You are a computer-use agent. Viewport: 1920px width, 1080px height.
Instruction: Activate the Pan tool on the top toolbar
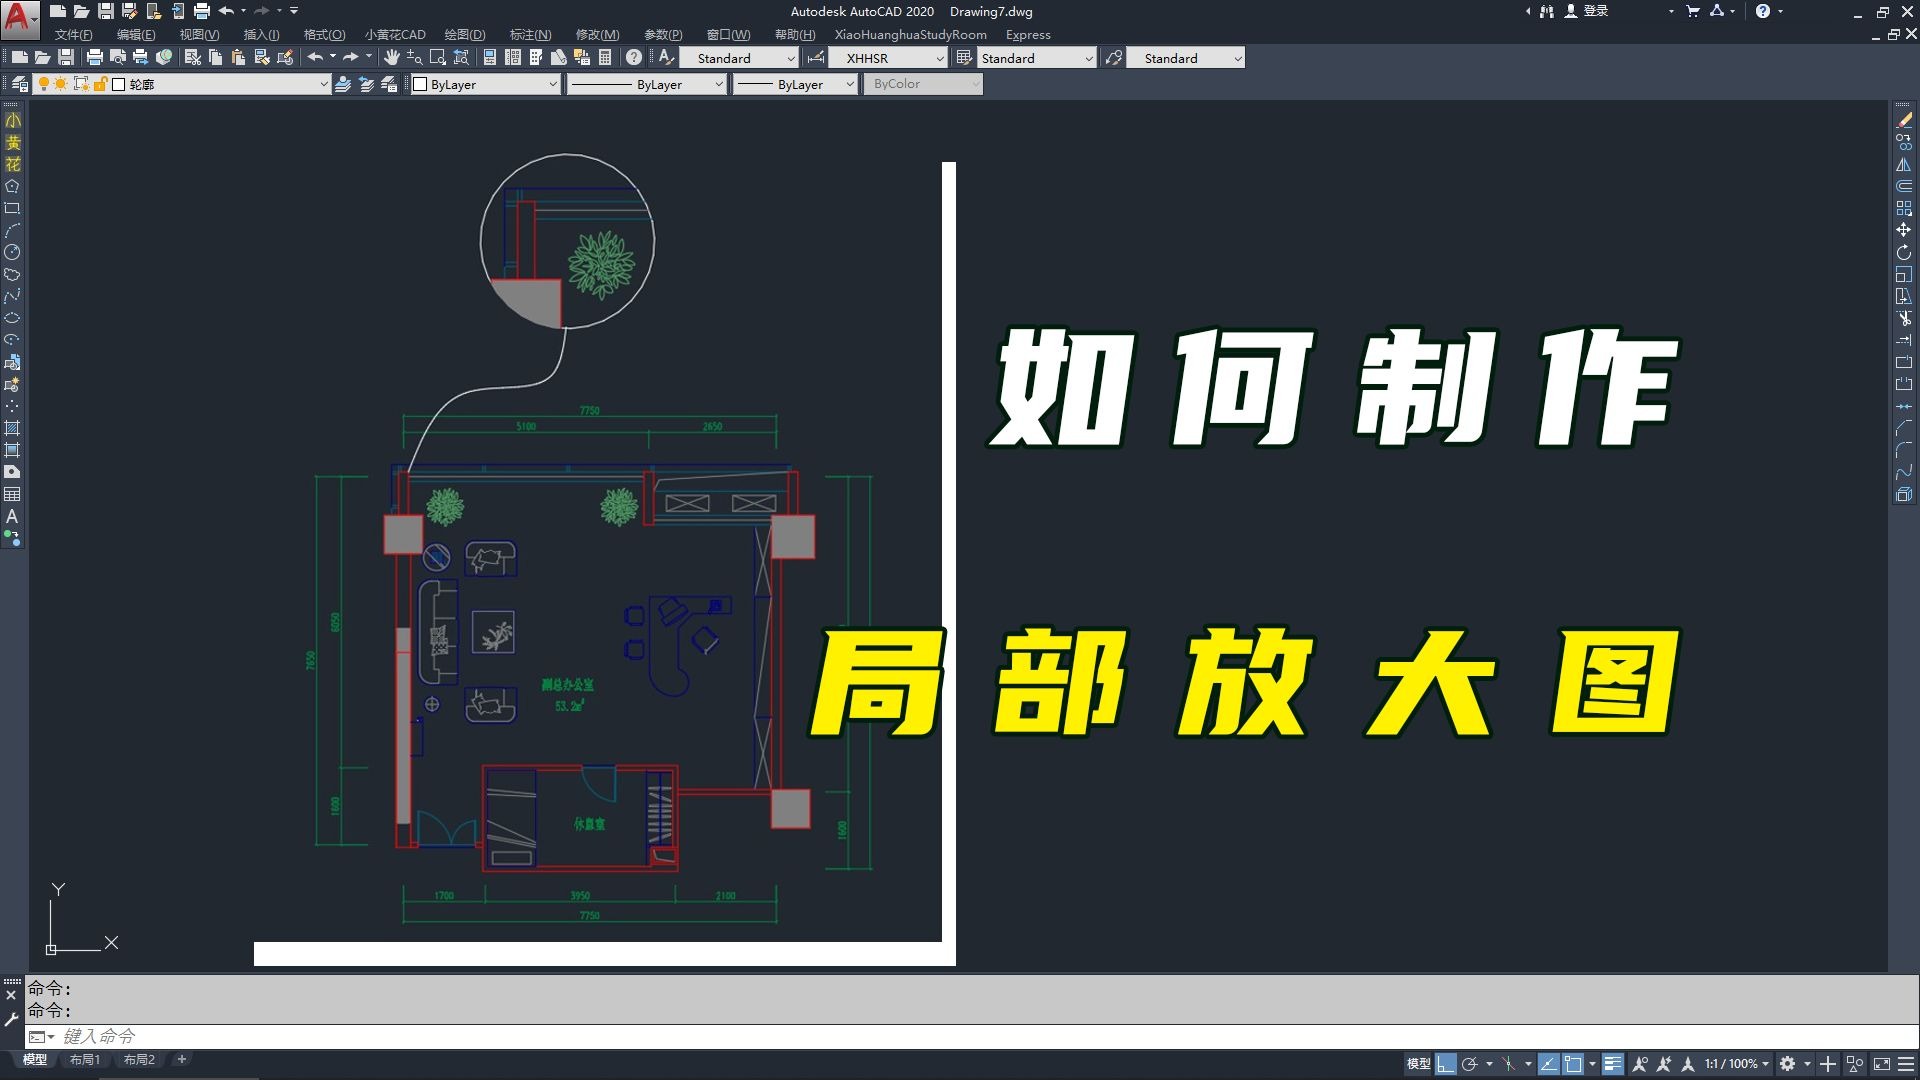pyautogui.click(x=390, y=58)
